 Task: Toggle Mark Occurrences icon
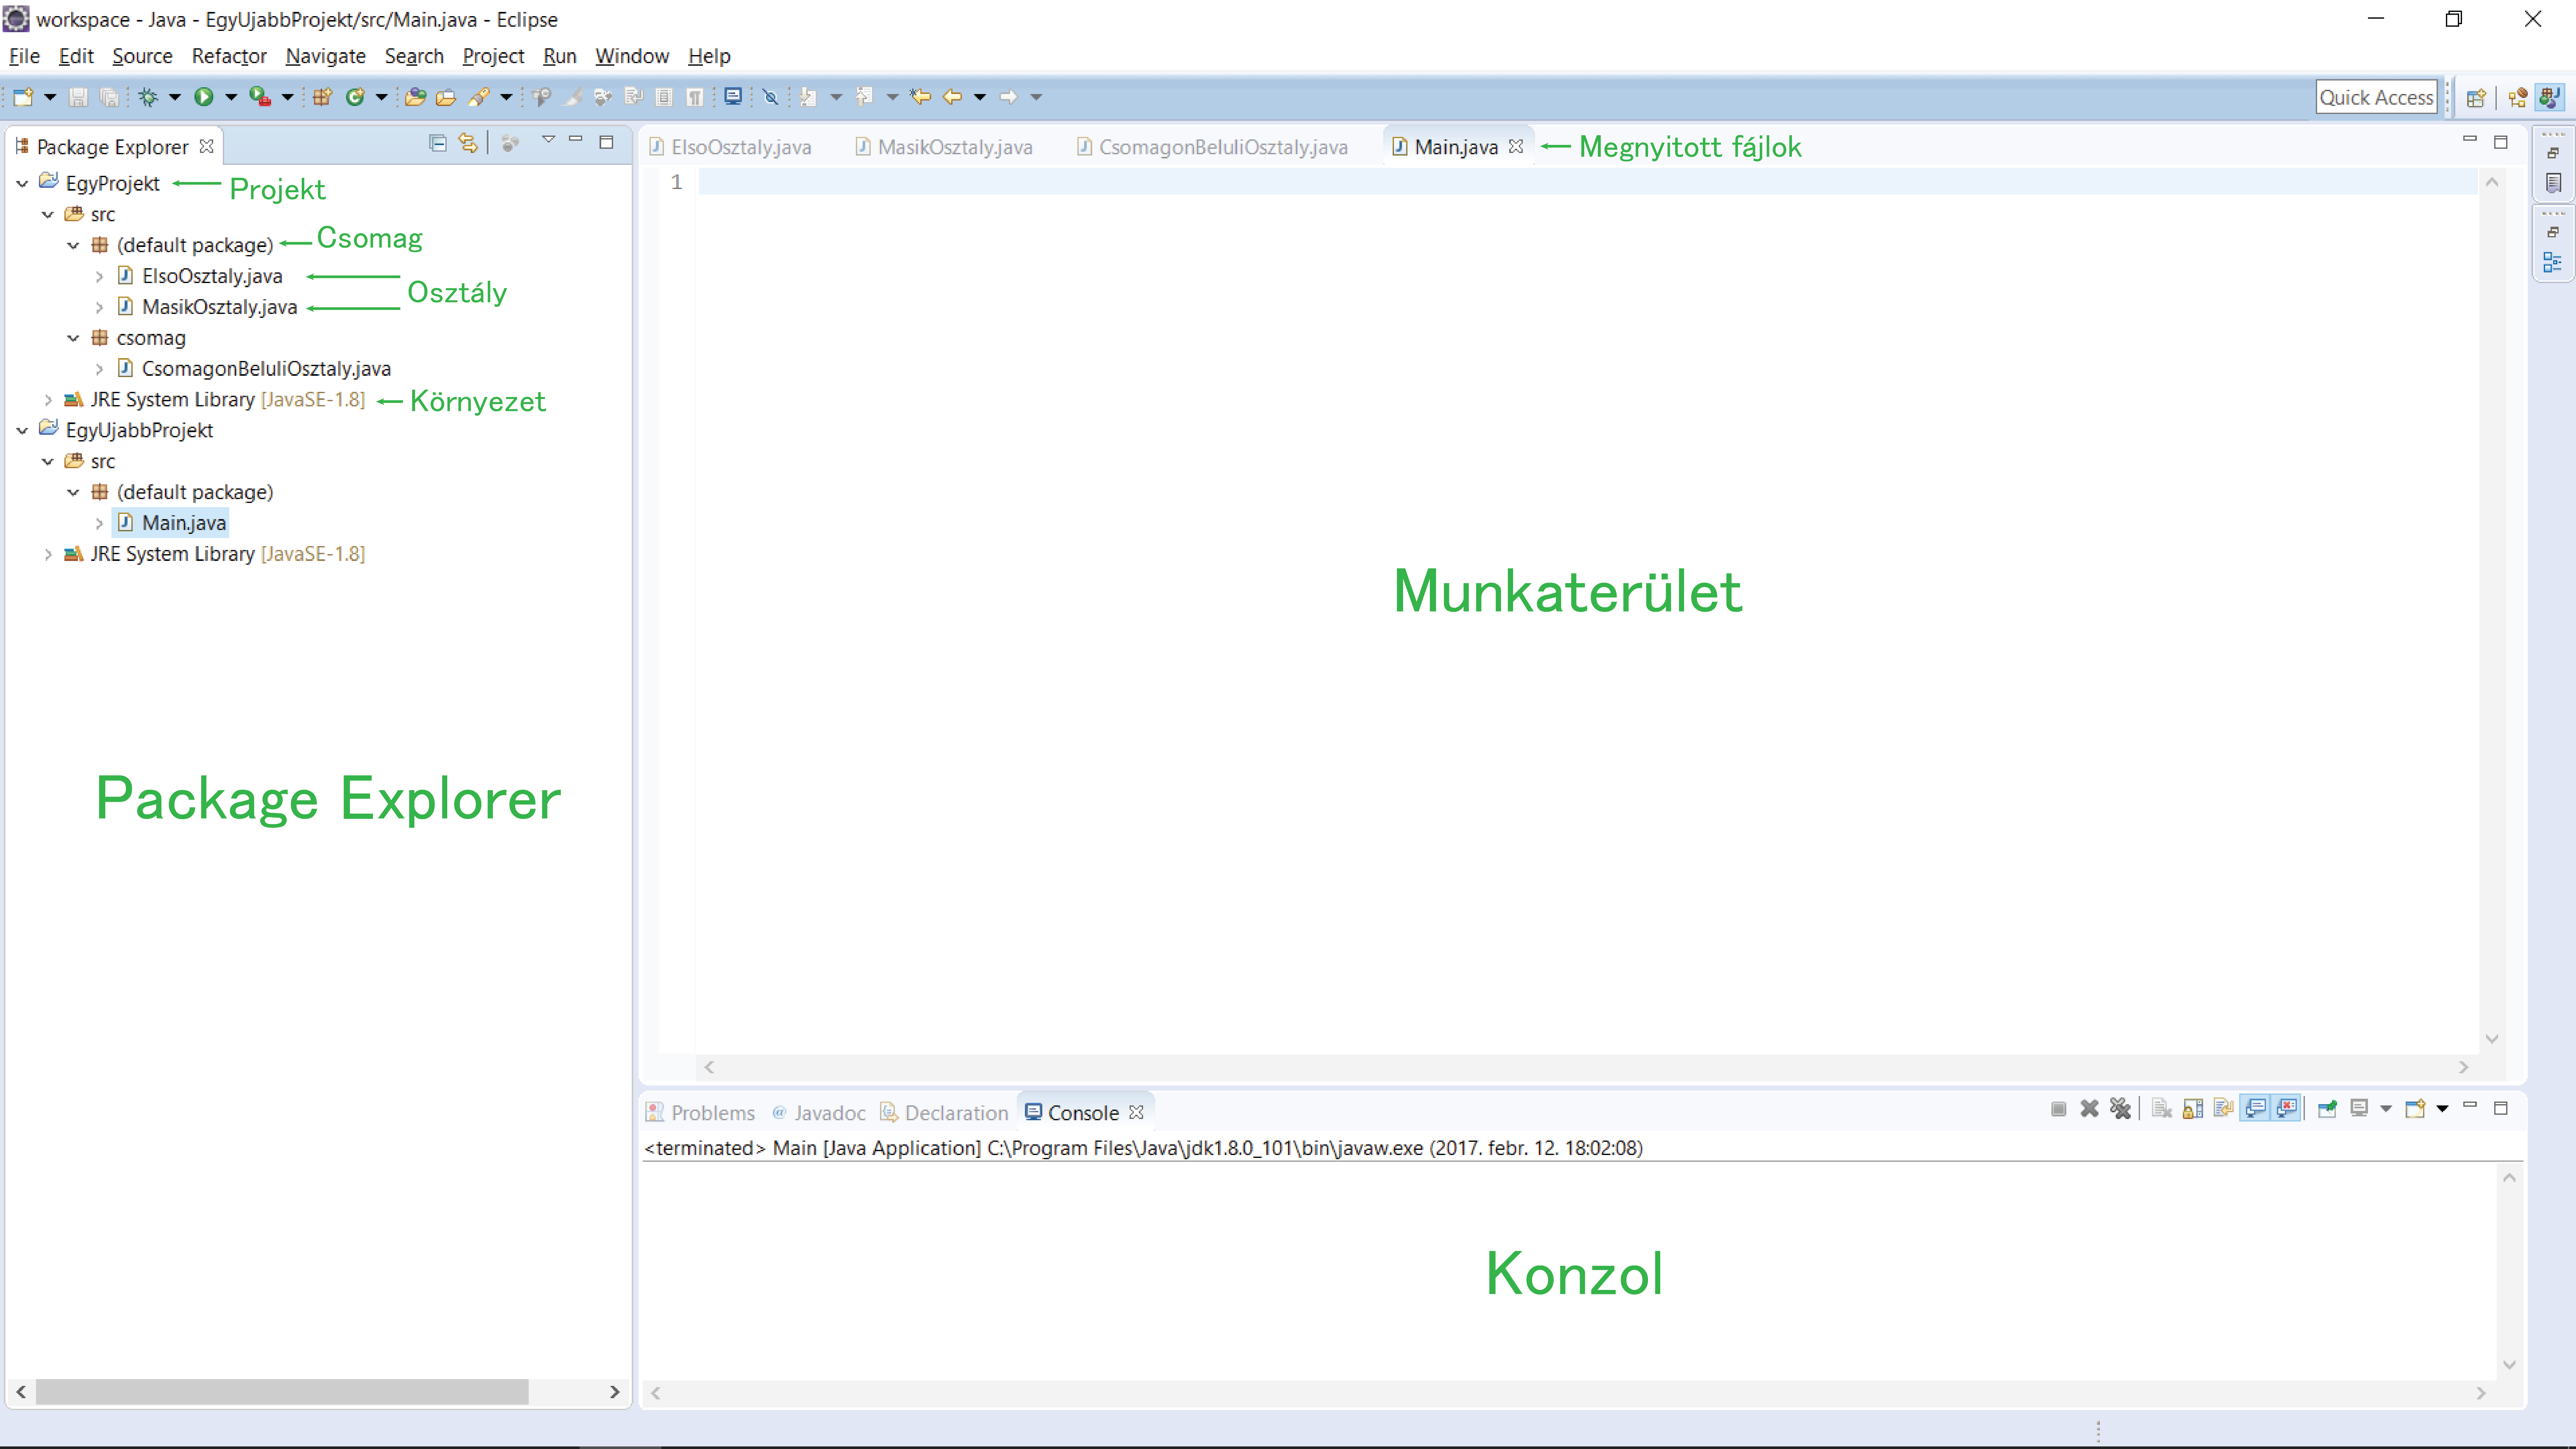tap(572, 97)
